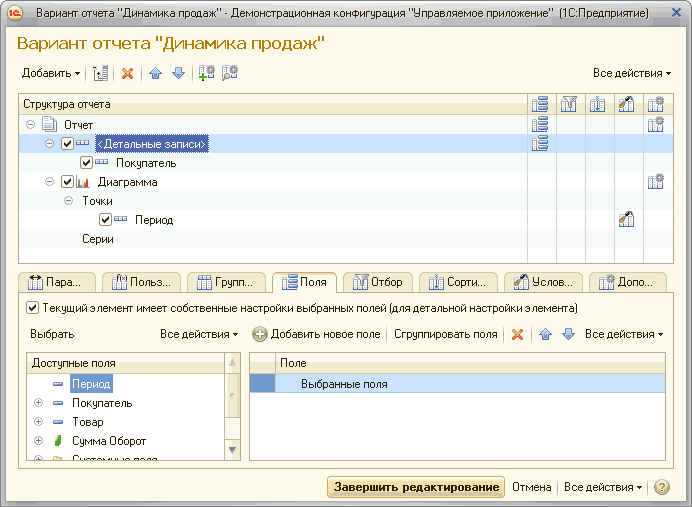Viewport: 692px width, 507px height.
Task: Click the conditional formatting icon in the Период row
Action: [626, 220]
